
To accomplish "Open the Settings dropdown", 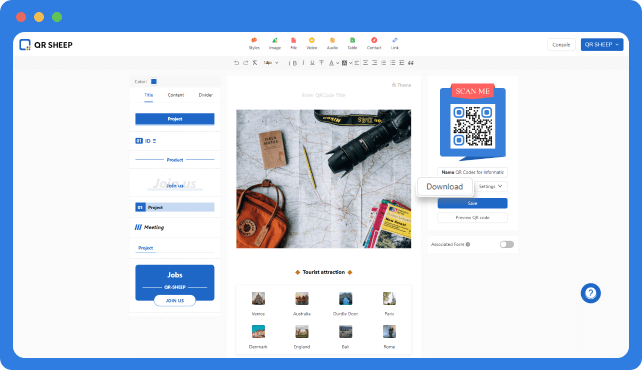I will pos(491,186).
